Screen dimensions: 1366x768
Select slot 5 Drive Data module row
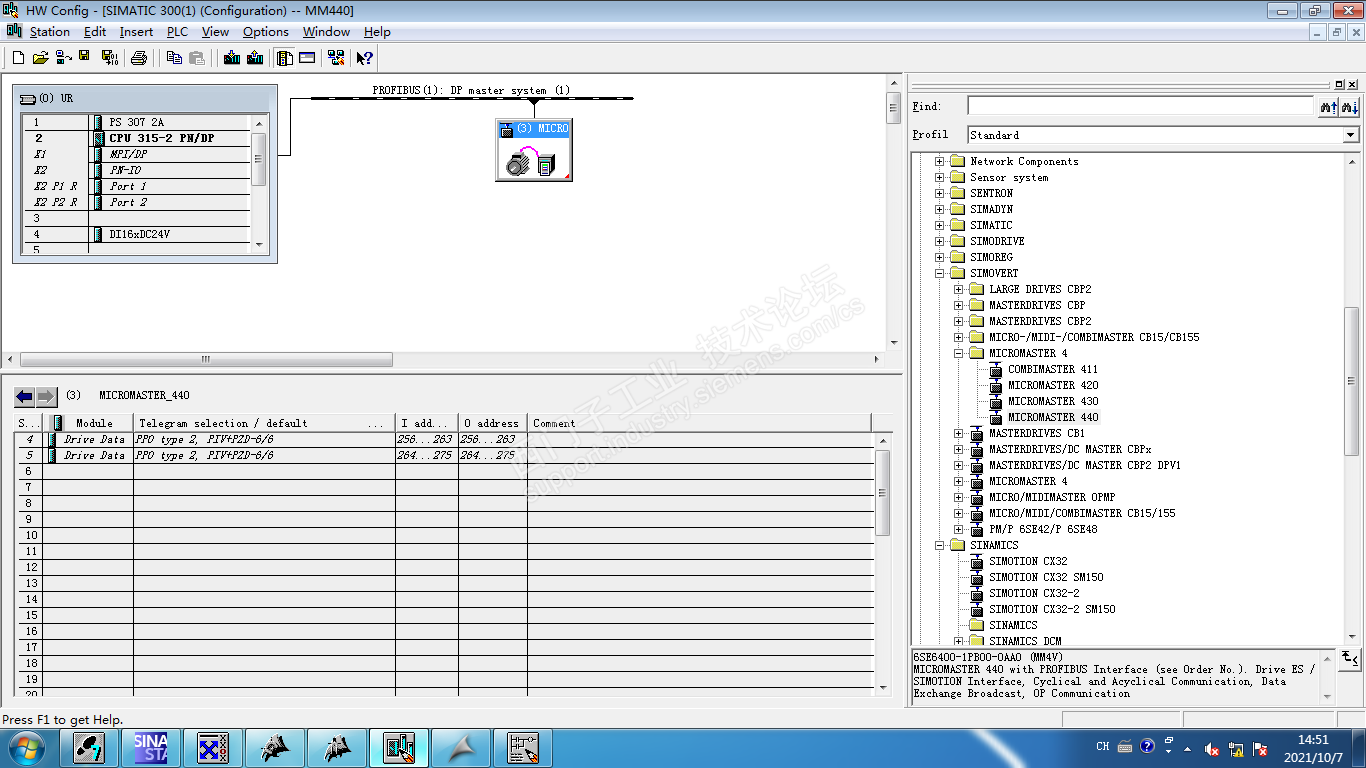444,455
